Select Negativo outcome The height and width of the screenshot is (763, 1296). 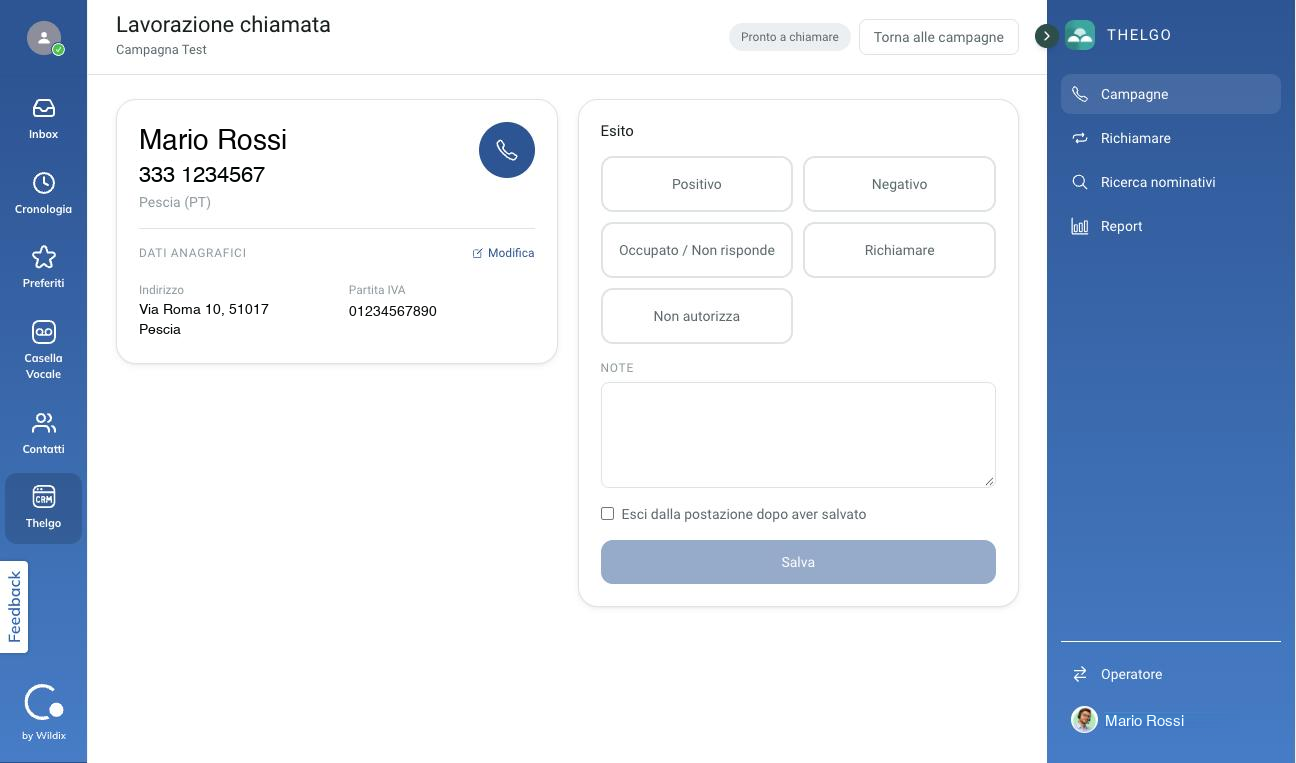[x=899, y=184]
